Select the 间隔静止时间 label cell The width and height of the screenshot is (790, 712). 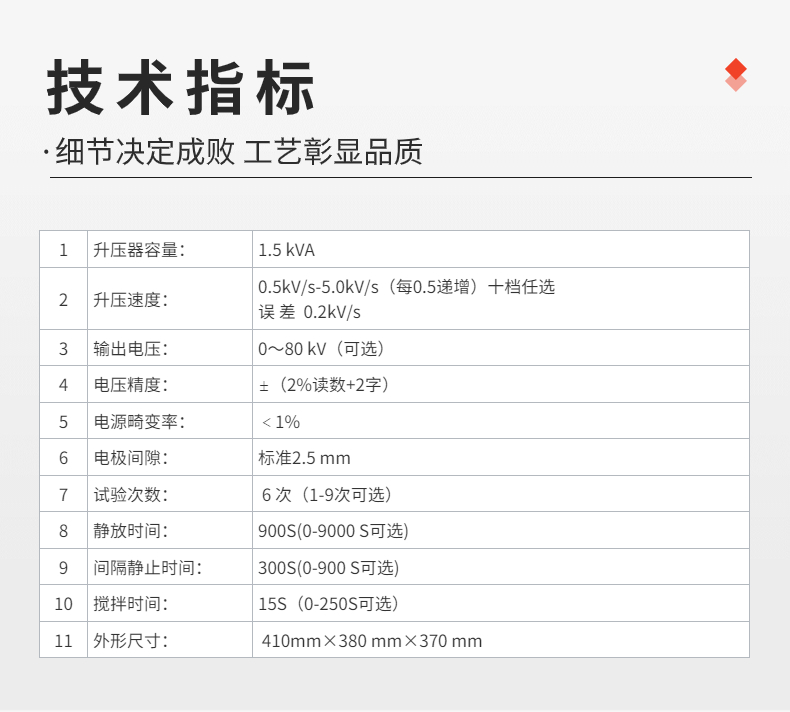point(147,568)
